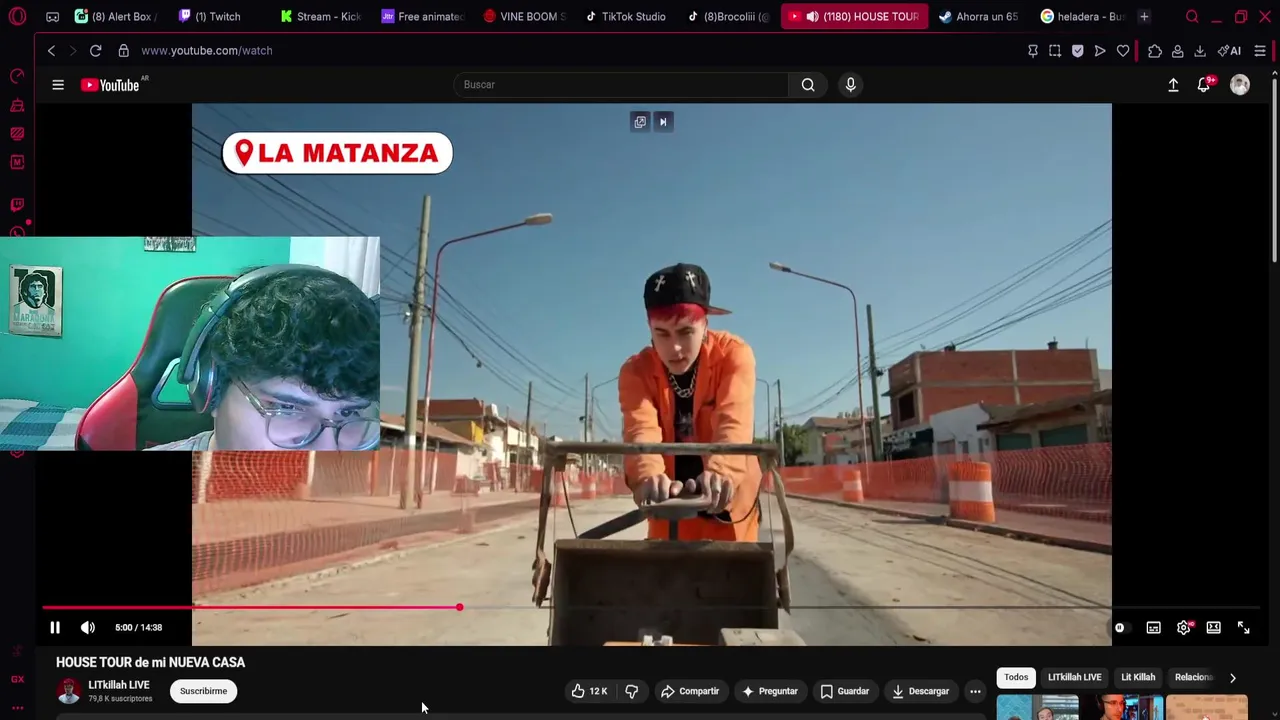Screen dimensions: 1280x720
Task: Switch to the VINE BOOM tab
Action: pyautogui.click(x=525, y=17)
